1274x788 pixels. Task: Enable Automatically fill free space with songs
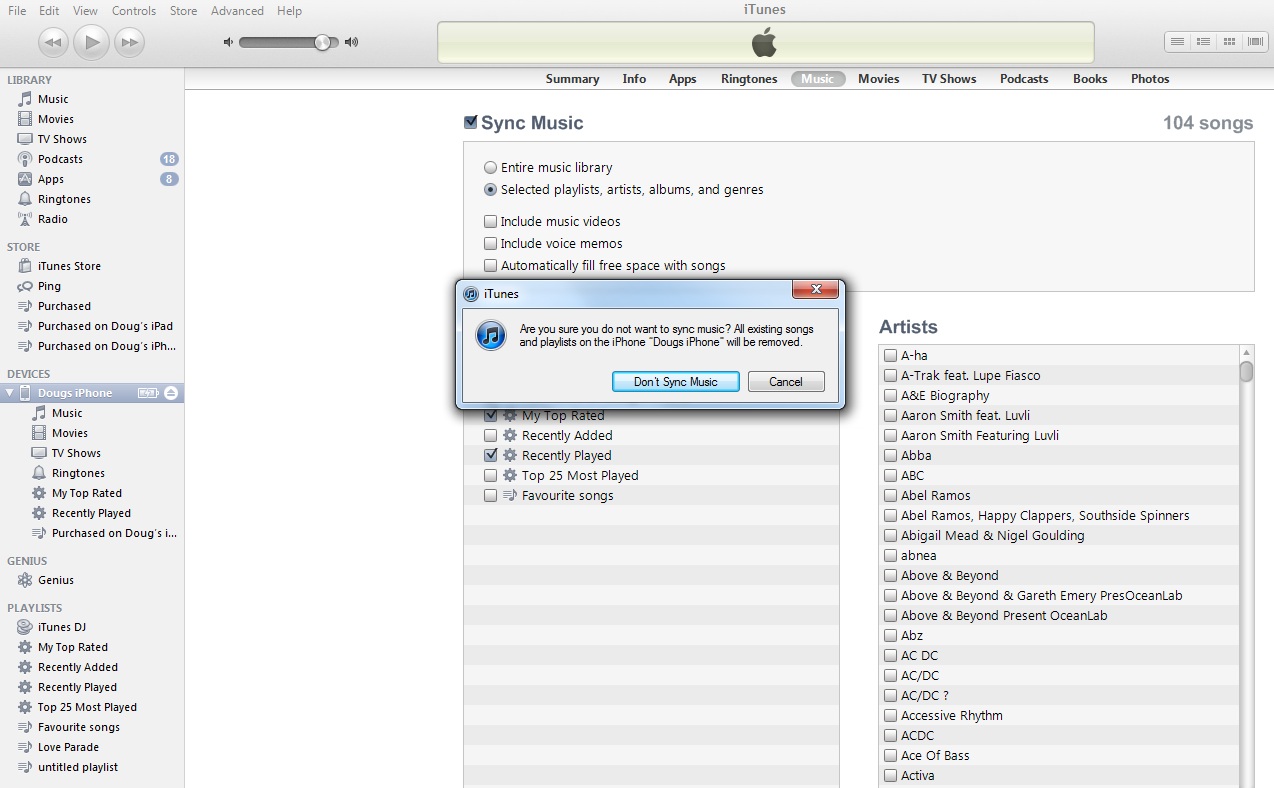490,266
